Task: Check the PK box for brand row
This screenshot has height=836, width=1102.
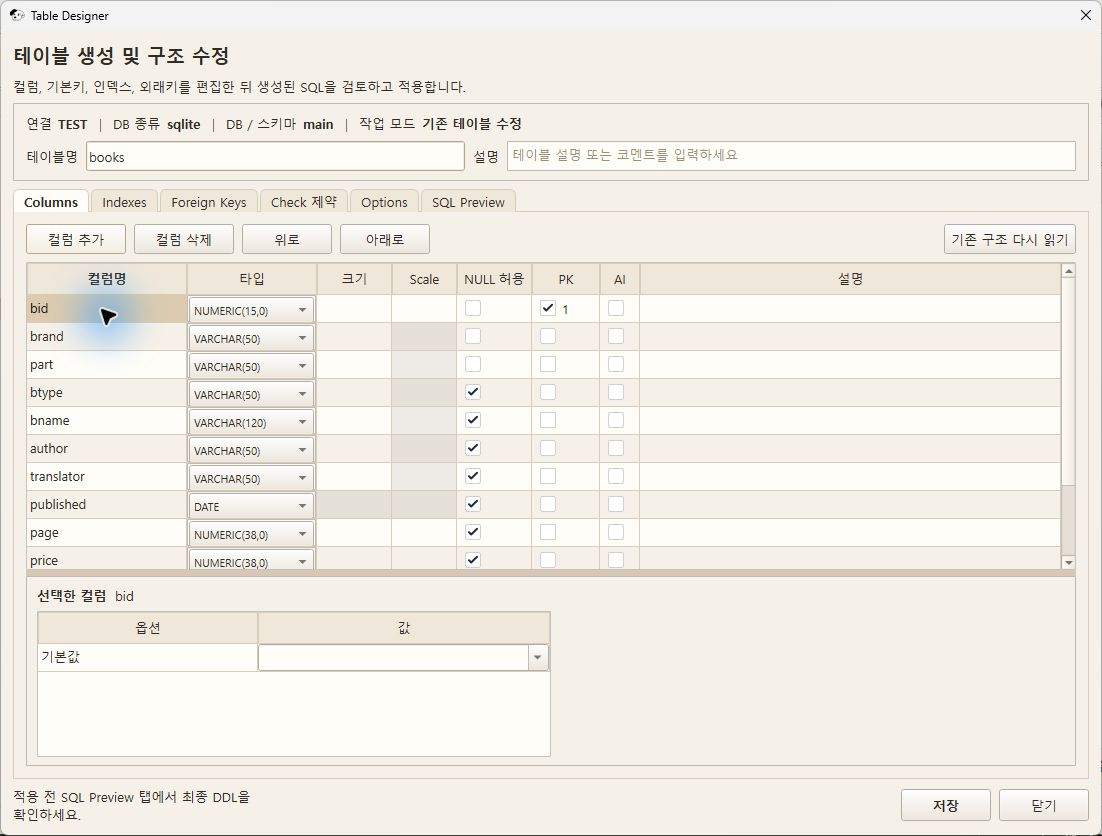Action: pos(547,337)
